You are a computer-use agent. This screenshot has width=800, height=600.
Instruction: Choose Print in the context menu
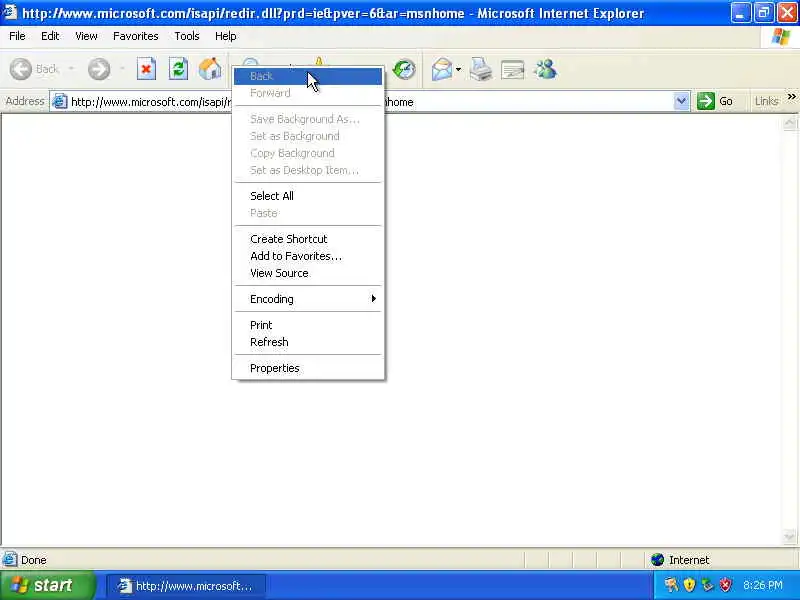(308, 325)
